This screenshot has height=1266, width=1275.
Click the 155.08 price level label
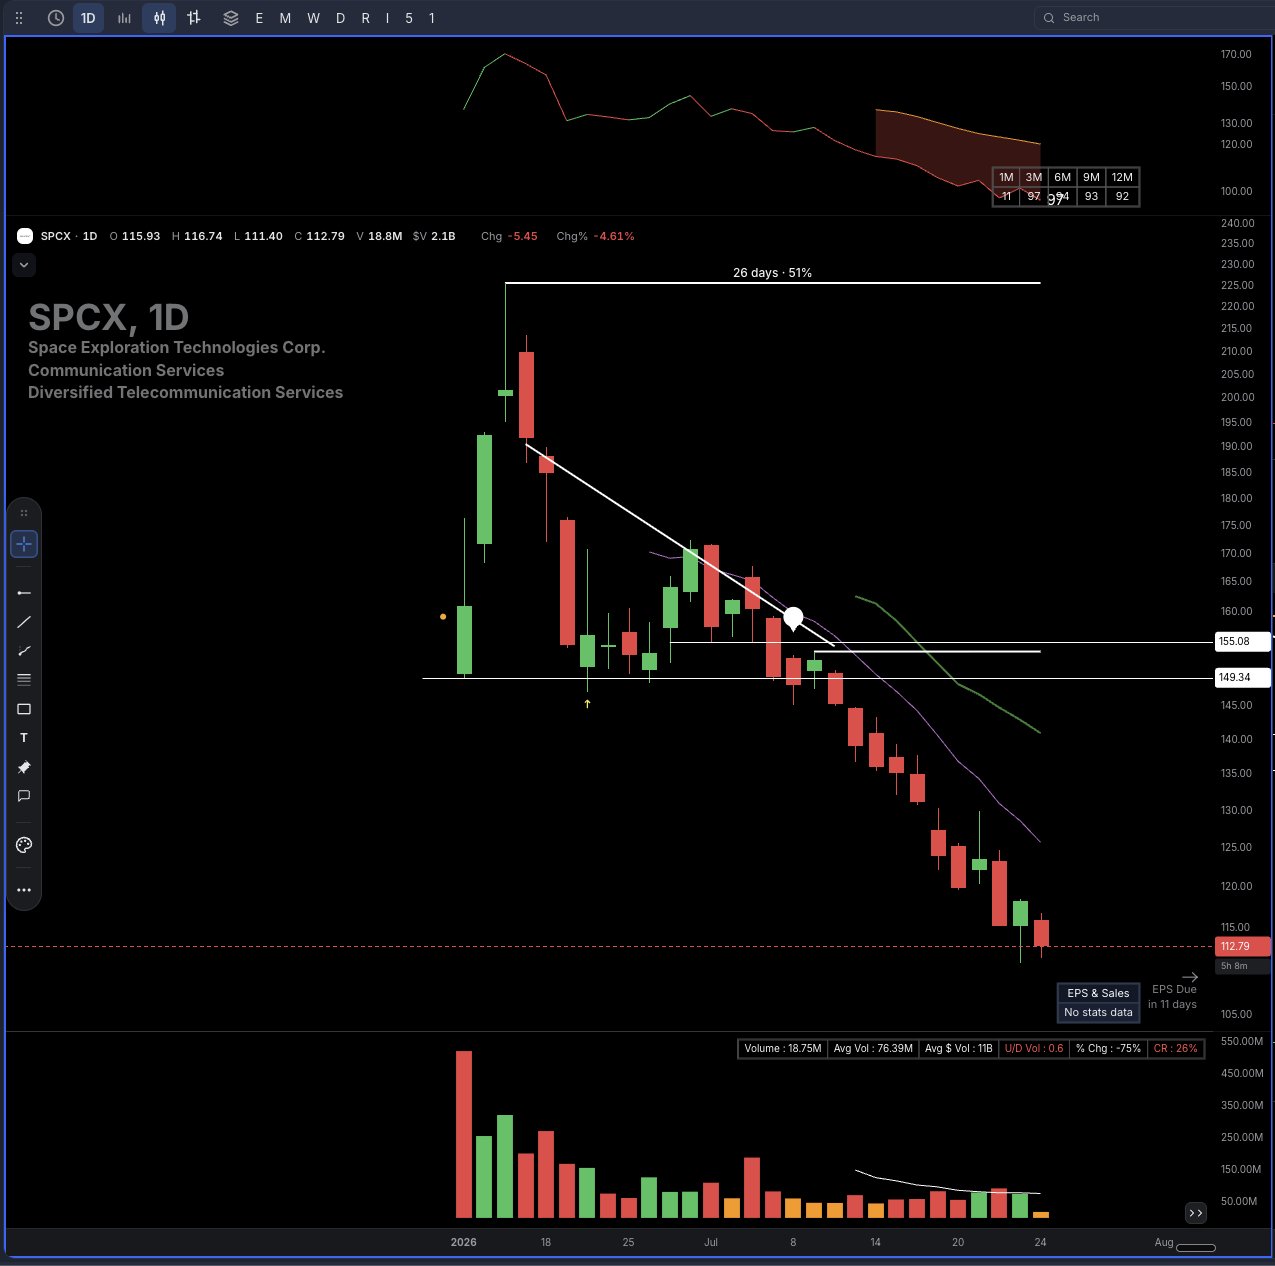1242,641
